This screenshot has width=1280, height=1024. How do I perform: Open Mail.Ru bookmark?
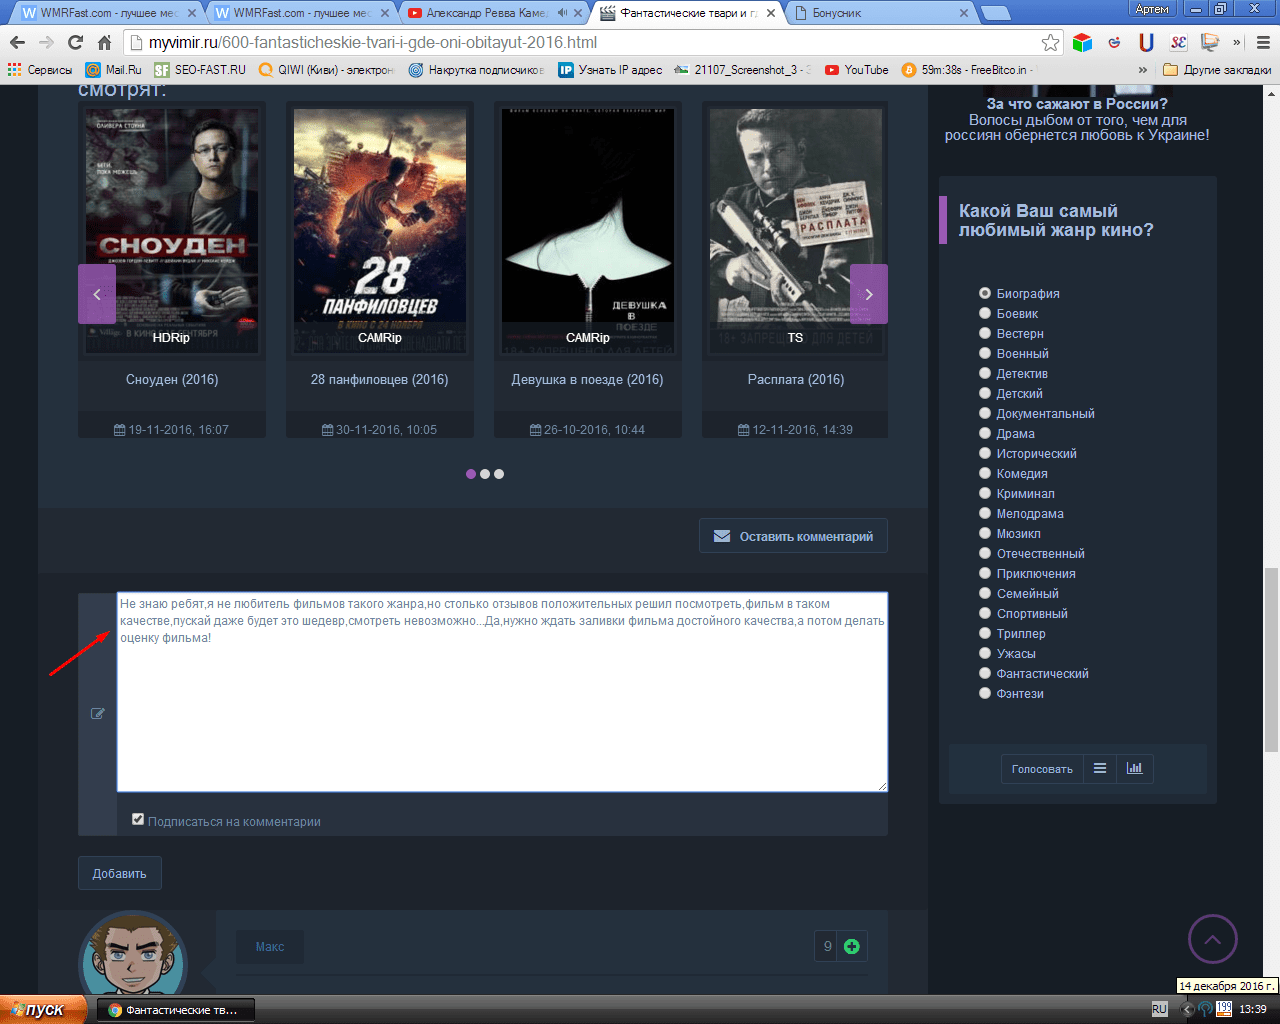[x=114, y=70]
